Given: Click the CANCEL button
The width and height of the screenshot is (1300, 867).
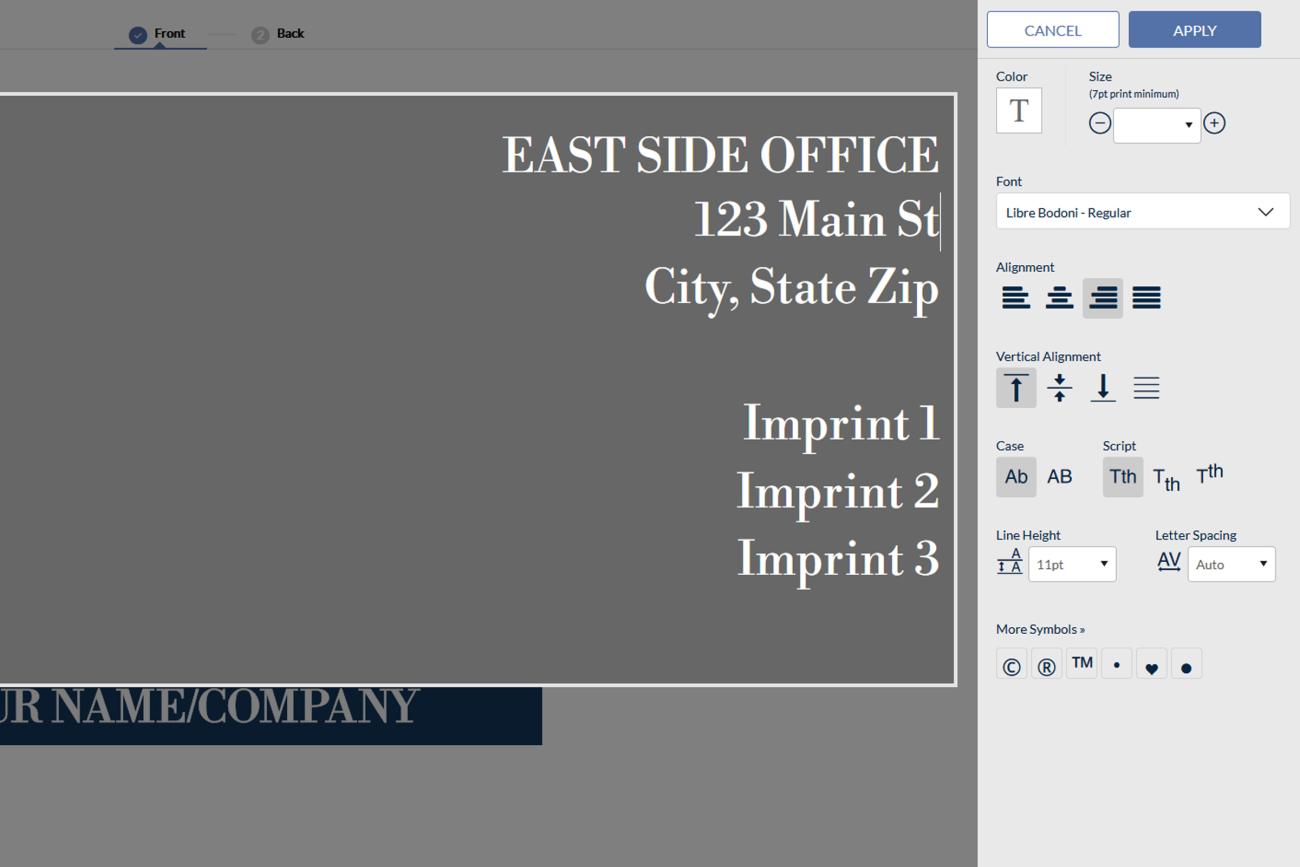Looking at the screenshot, I should tap(1053, 30).
